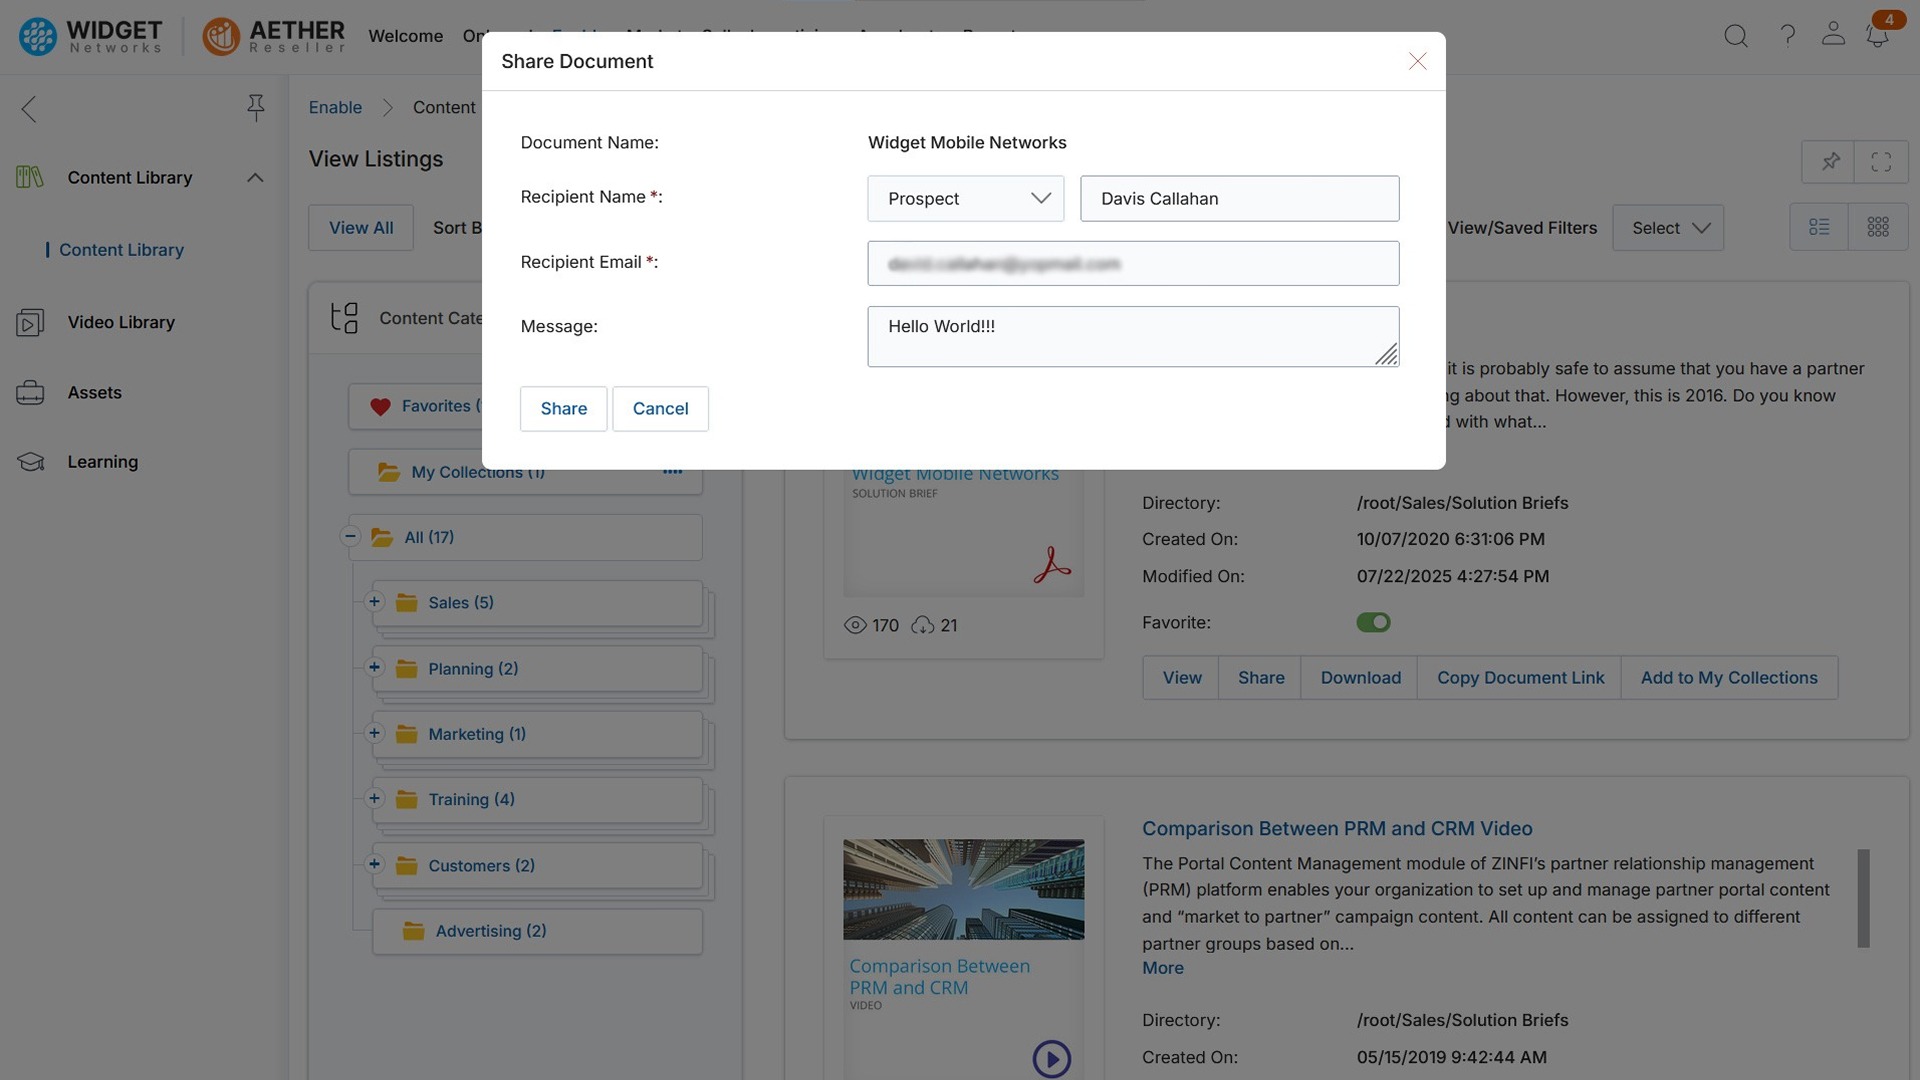Expand the Sales folder
Screen dimensions: 1920x1080
(x=375, y=601)
